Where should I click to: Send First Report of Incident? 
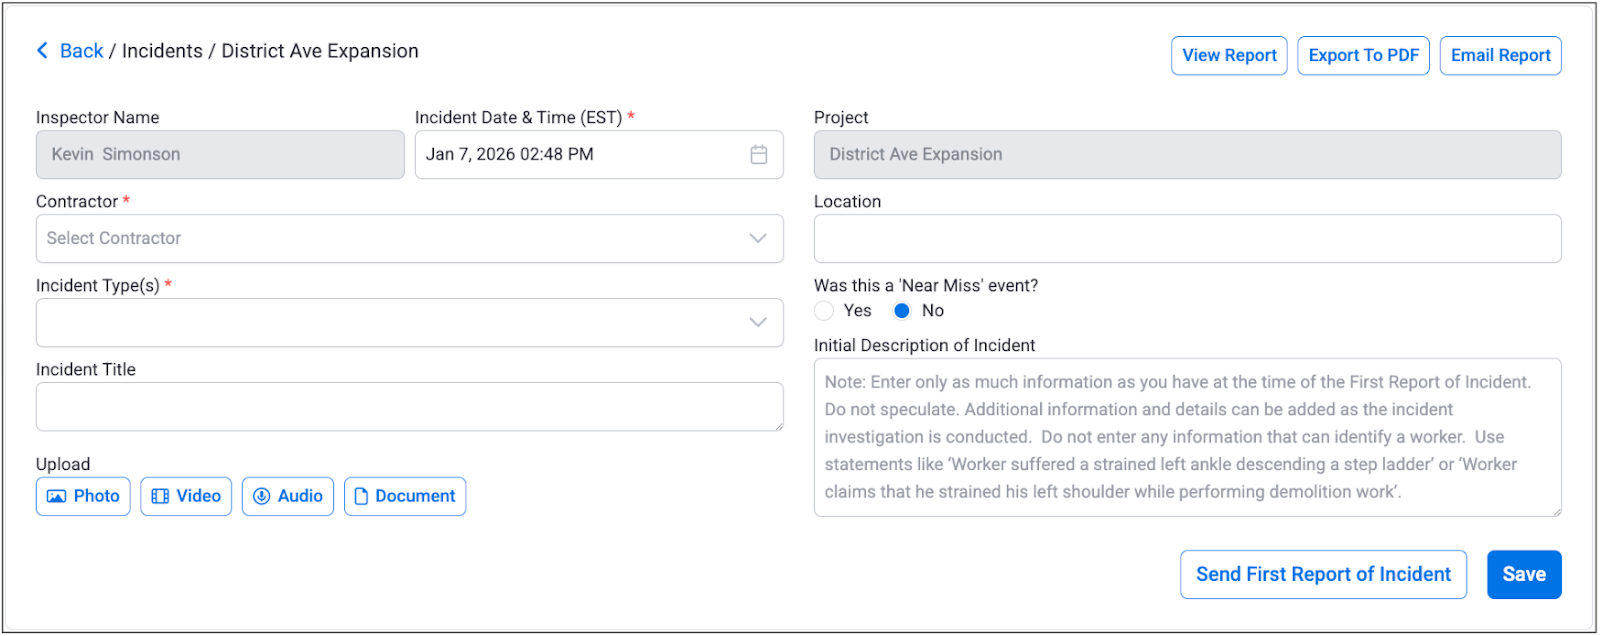pyautogui.click(x=1323, y=575)
